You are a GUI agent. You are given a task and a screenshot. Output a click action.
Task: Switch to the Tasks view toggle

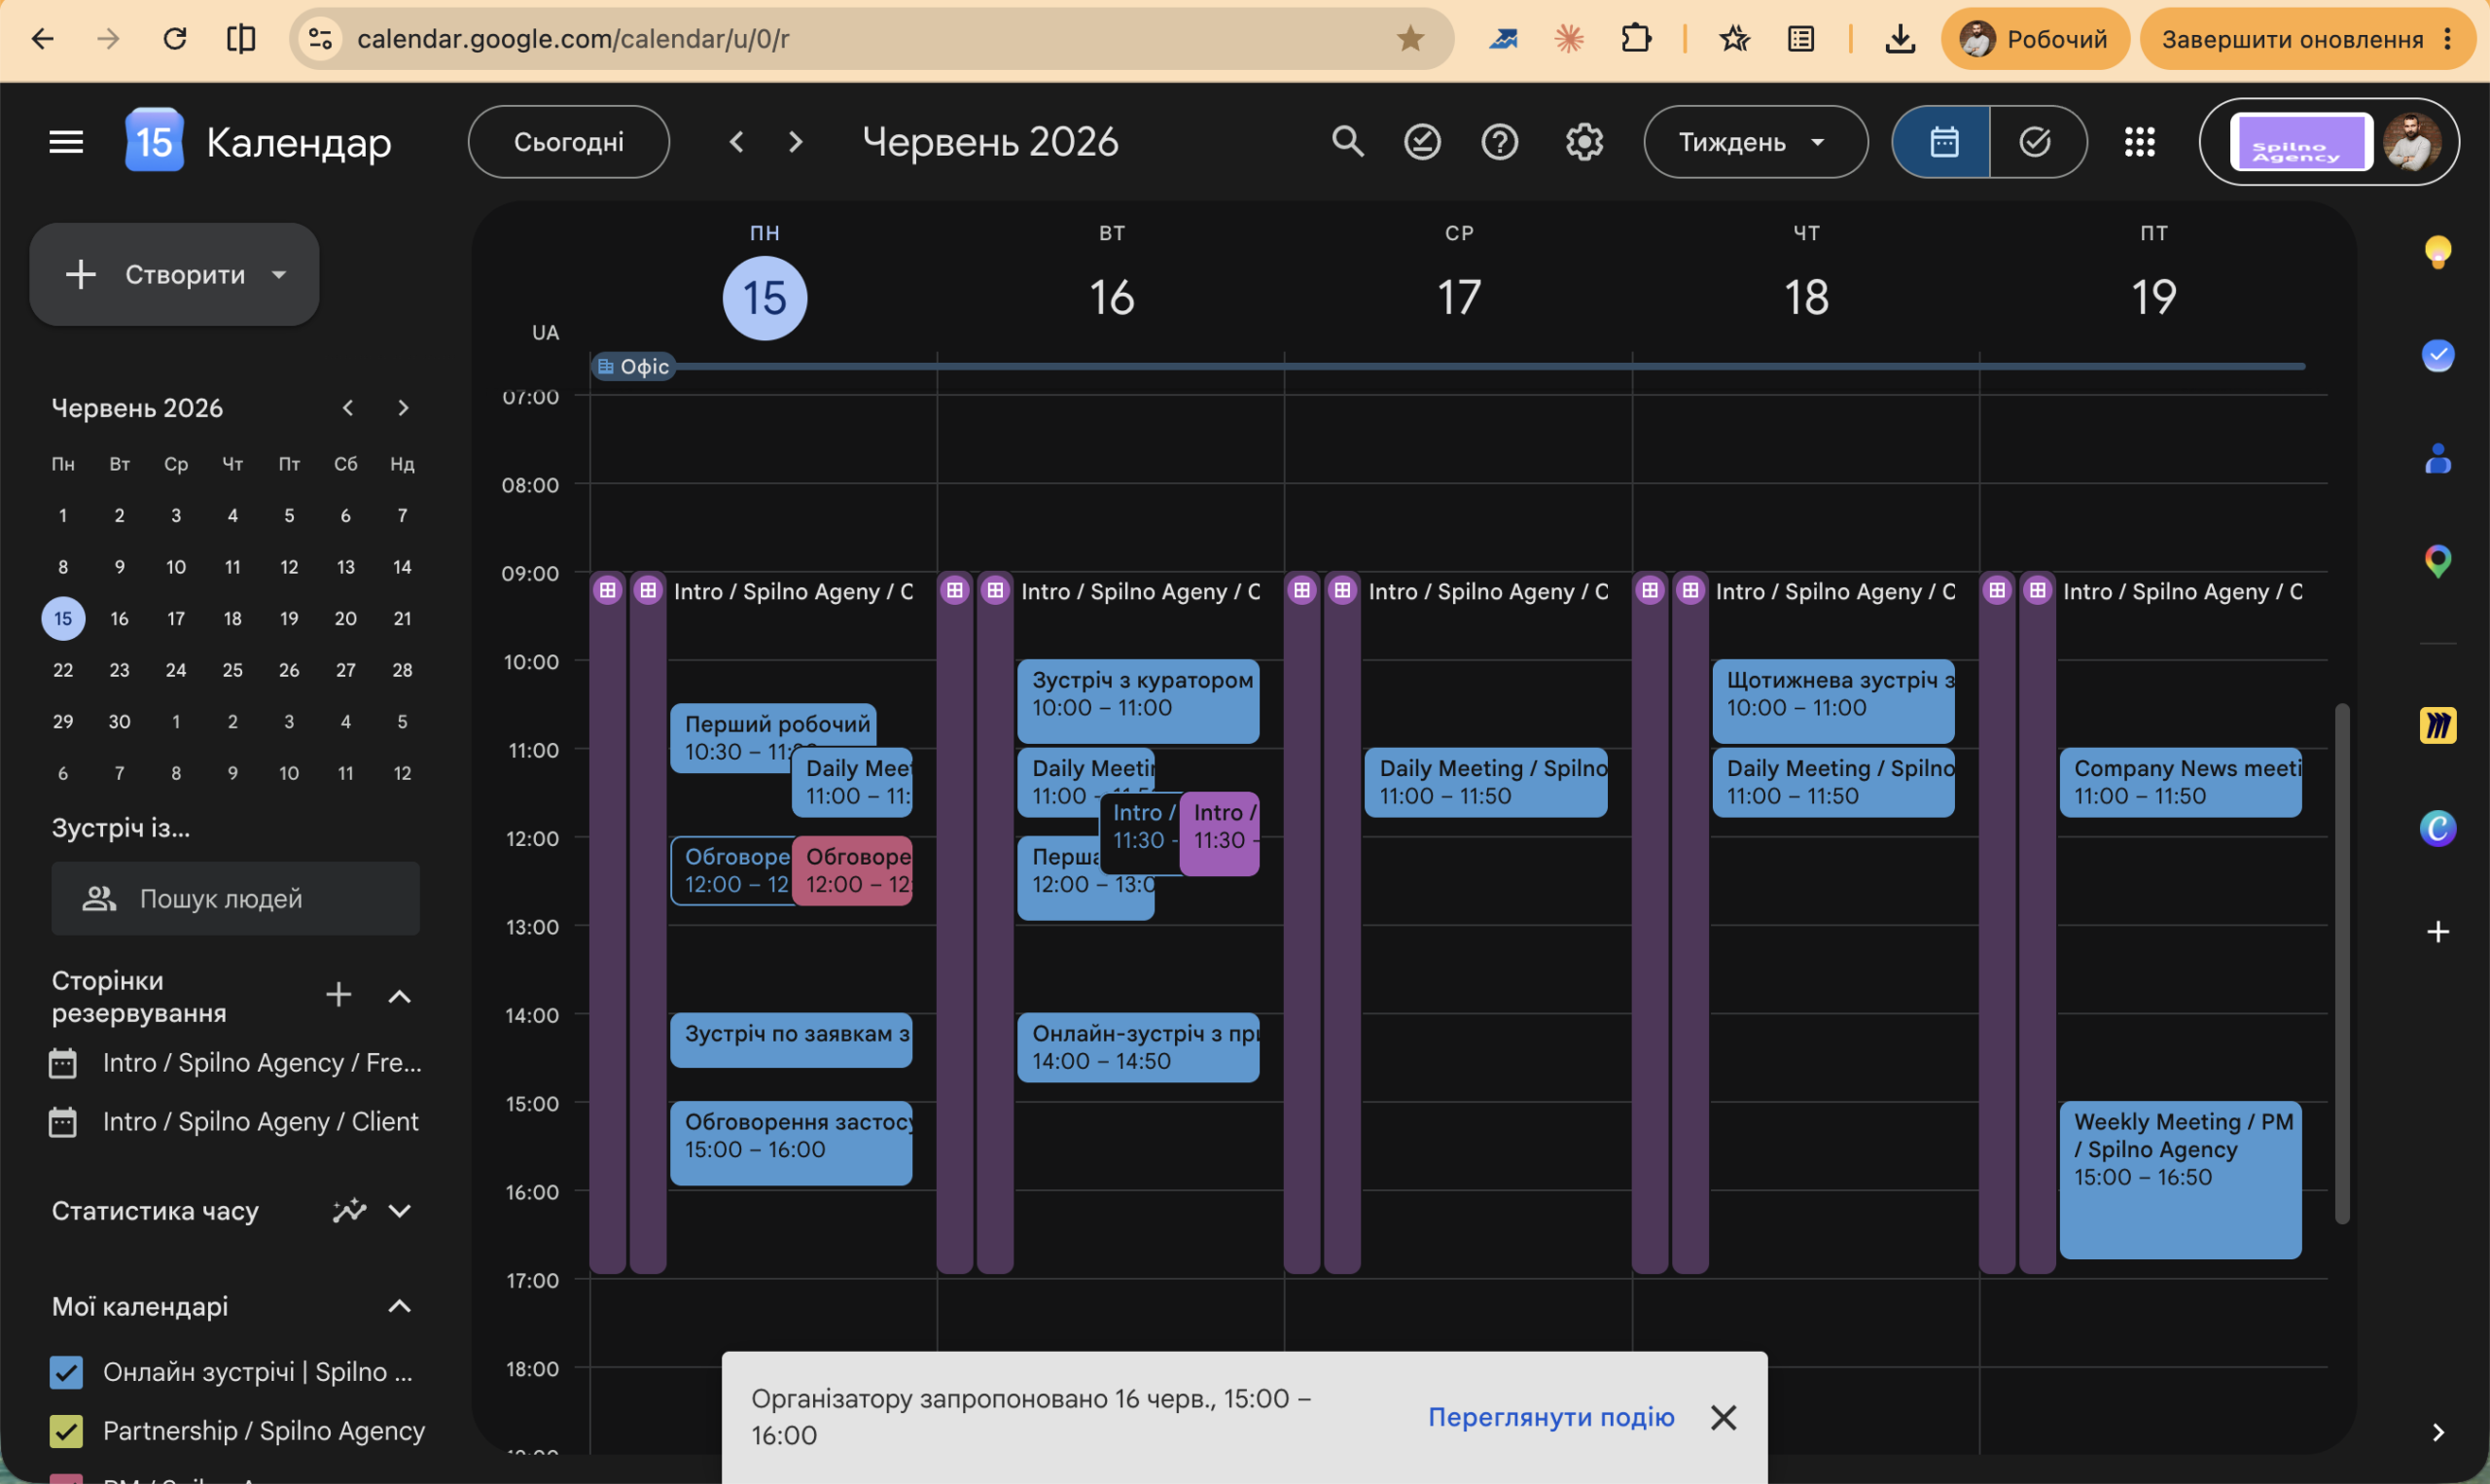pos(2036,142)
